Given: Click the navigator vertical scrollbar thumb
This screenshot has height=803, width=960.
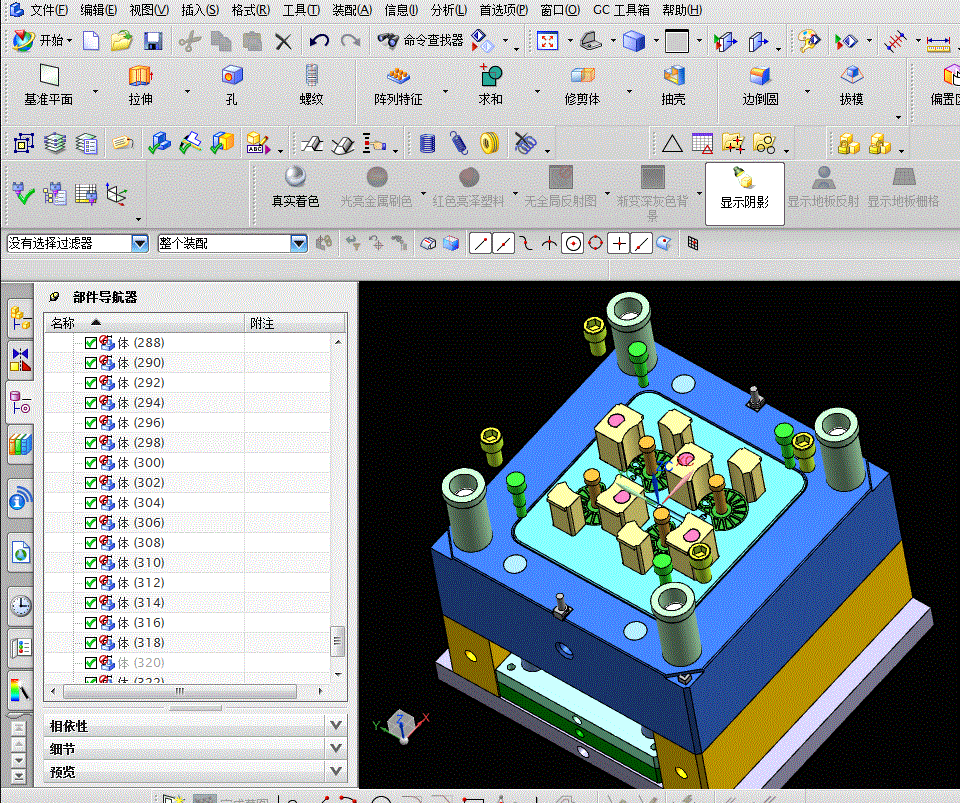Looking at the screenshot, I should pos(337,641).
